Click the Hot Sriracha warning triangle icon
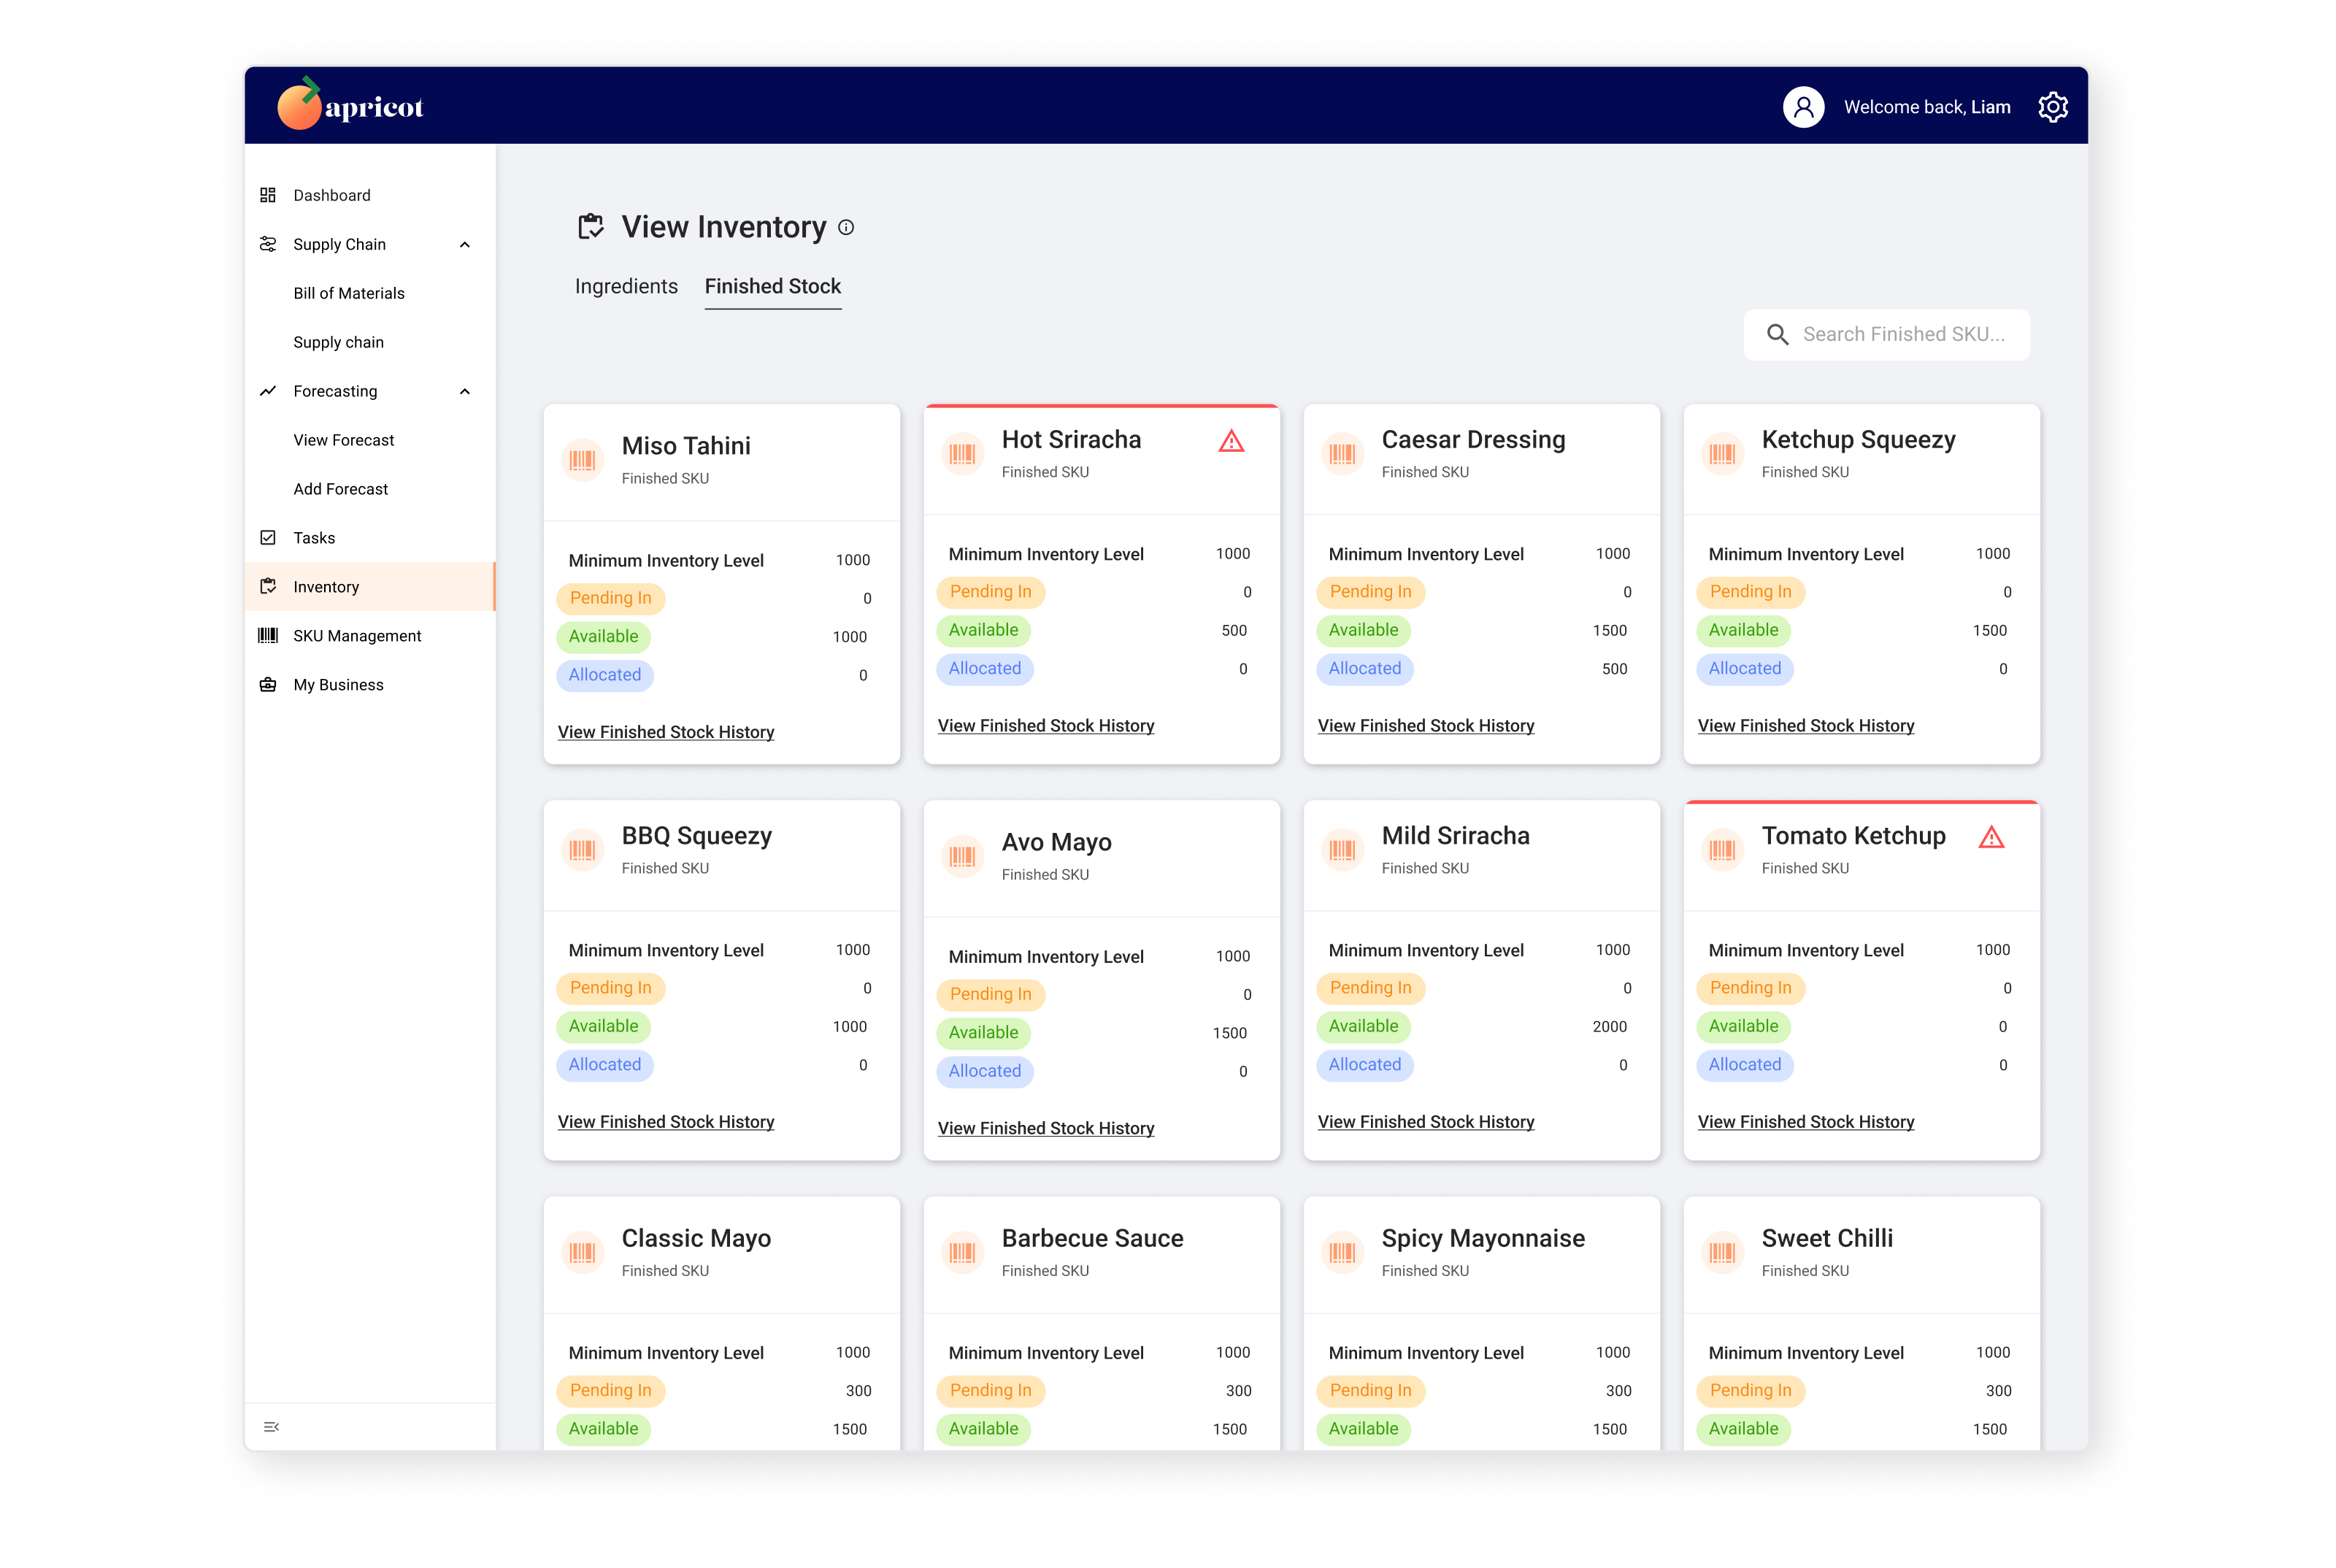Image resolution: width=2336 pixels, height=1568 pixels. (1231, 441)
